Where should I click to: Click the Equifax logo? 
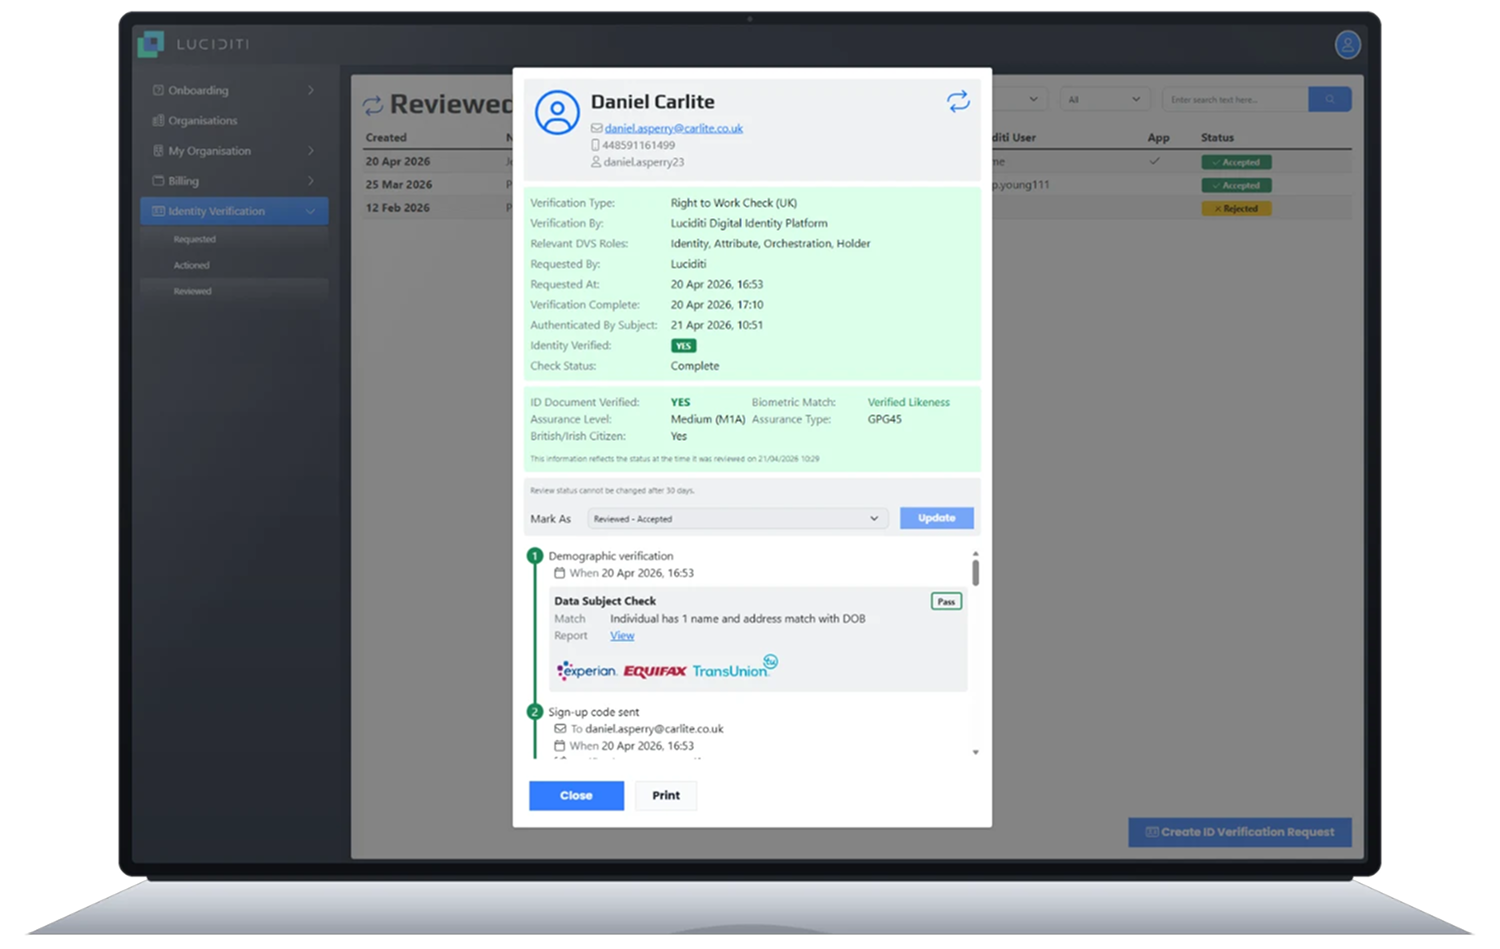655,671
